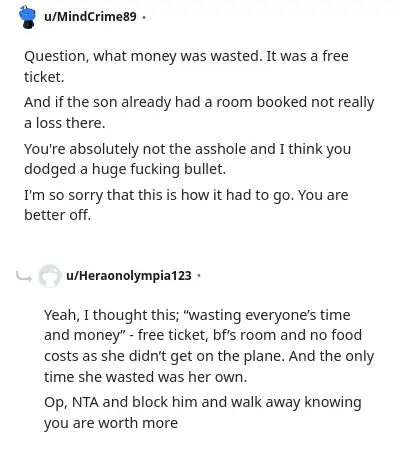Click 'you are worth more' text
This screenshot has height=458, width=400.
click(x=111, y=423)
